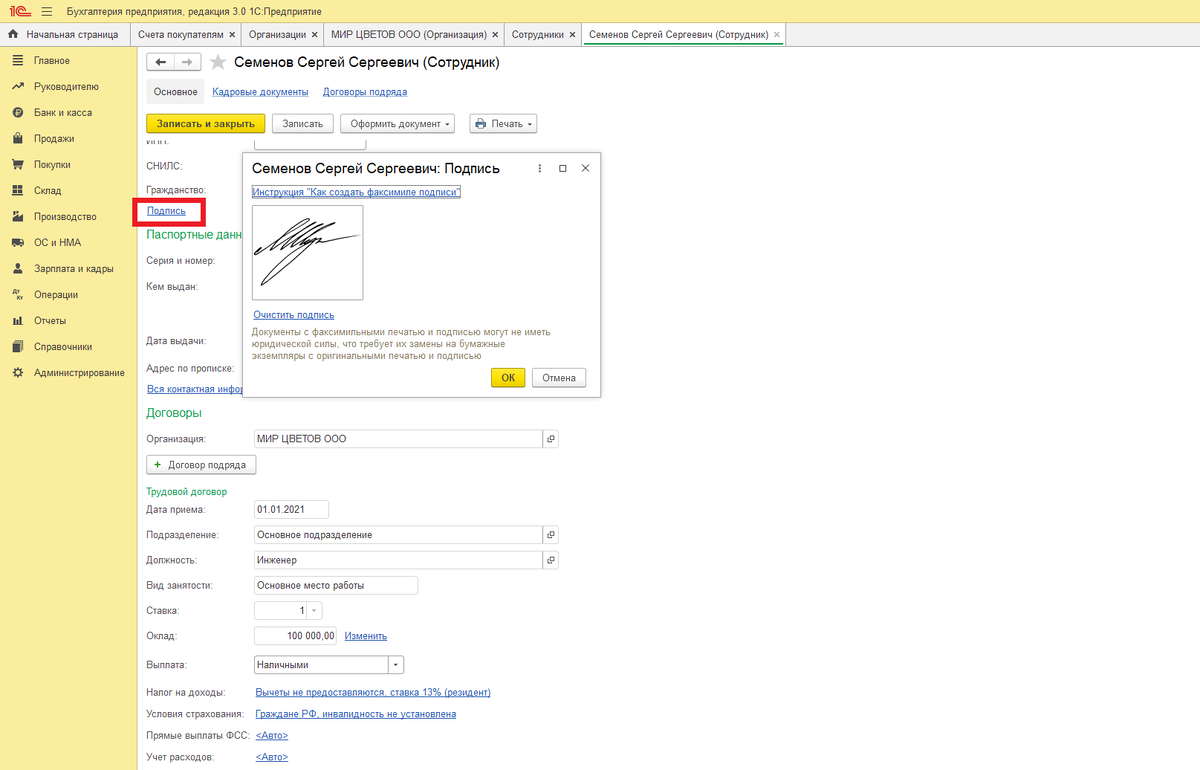Open signature dialog more-options dots

pyautogui.click(x=540, y=169)
